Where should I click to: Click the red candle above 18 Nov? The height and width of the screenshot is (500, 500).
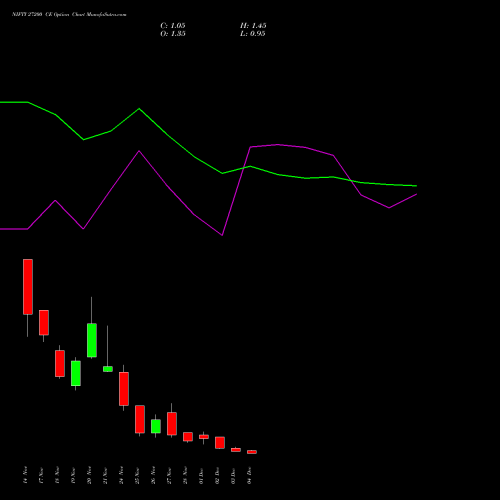[60, 363]
